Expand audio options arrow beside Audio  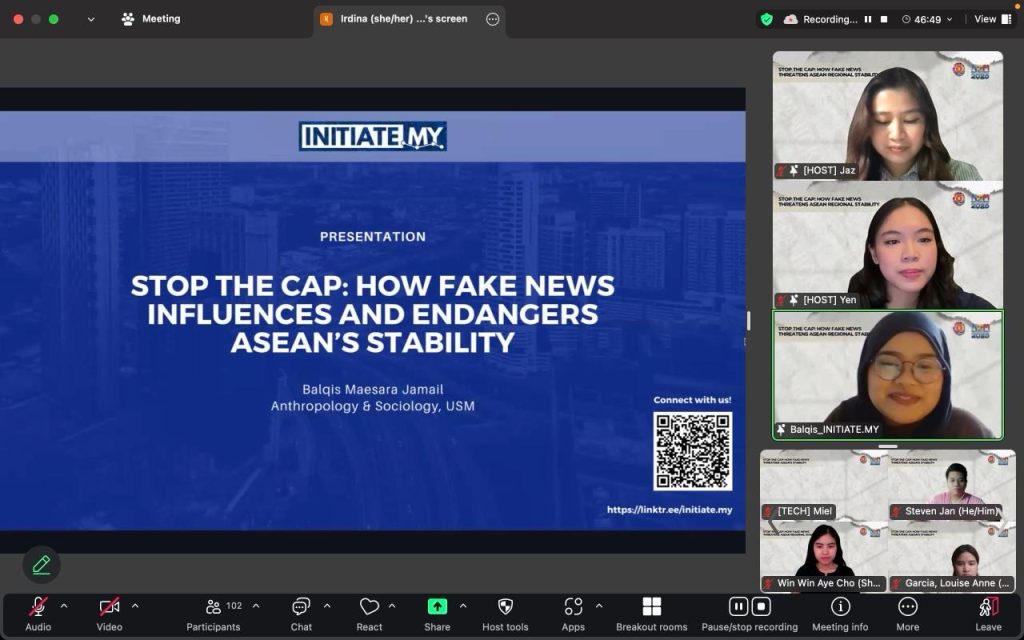[64, 606]
